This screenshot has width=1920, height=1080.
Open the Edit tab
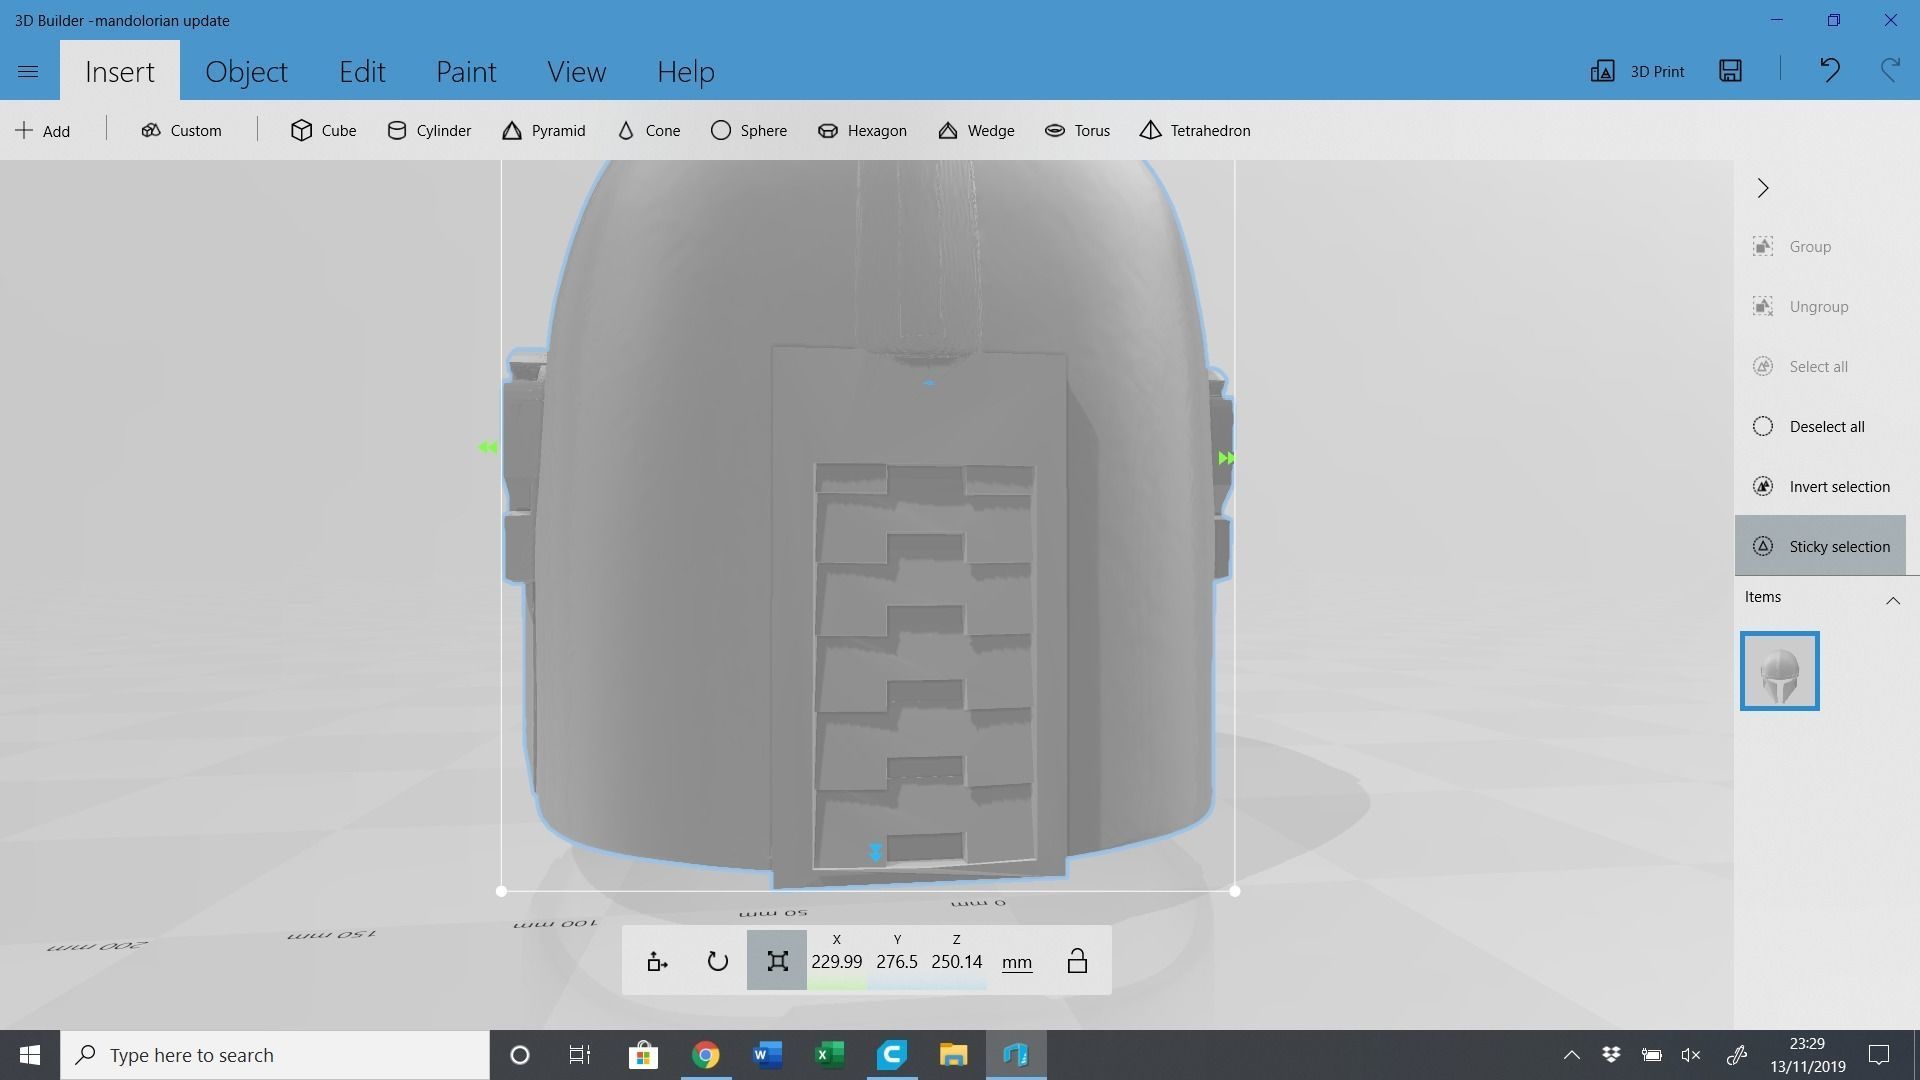362,71
